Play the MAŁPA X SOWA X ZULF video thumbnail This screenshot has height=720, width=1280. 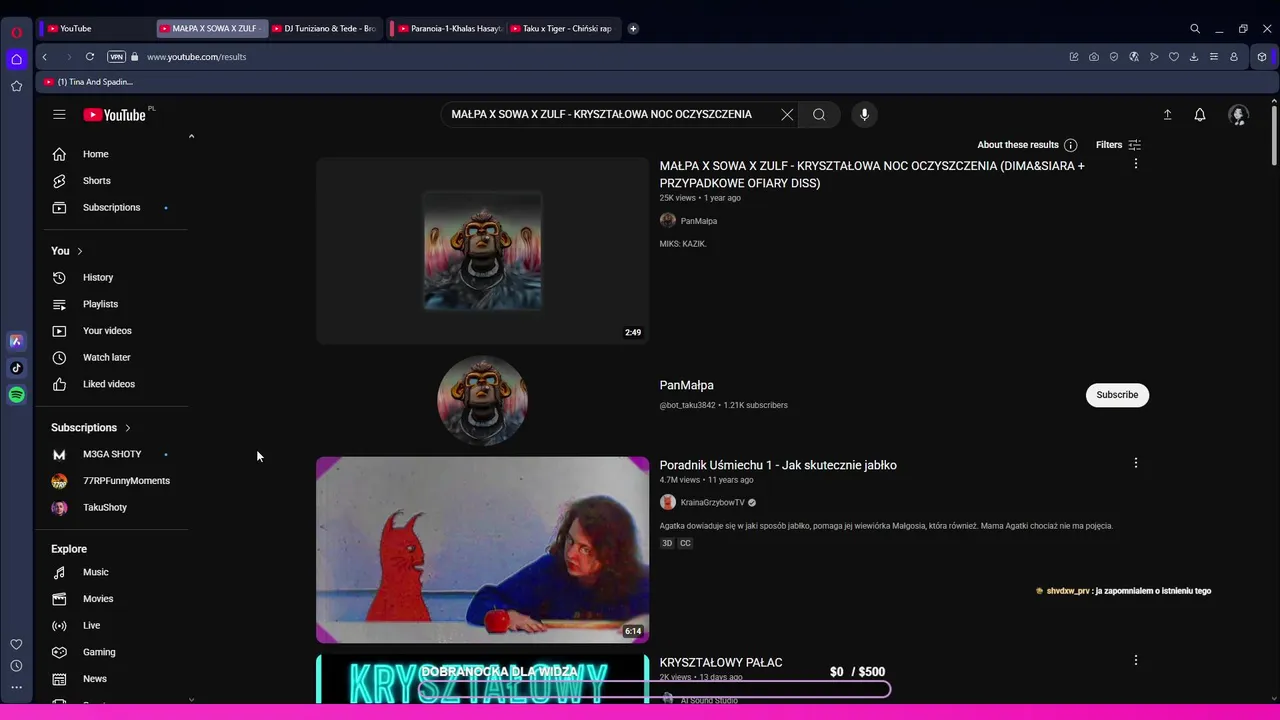482,251
